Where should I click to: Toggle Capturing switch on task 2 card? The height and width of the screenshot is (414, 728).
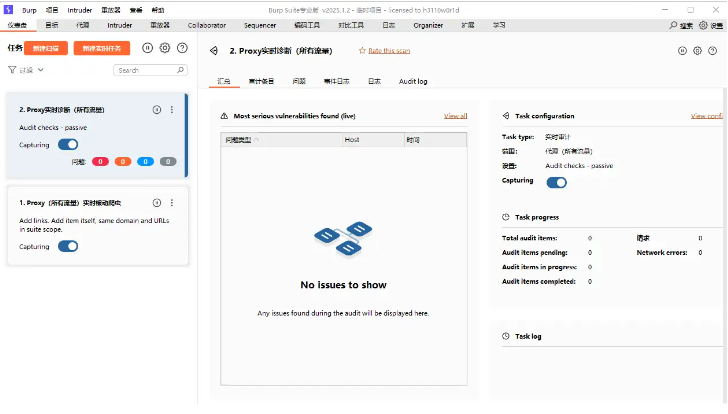click(68, 145)
